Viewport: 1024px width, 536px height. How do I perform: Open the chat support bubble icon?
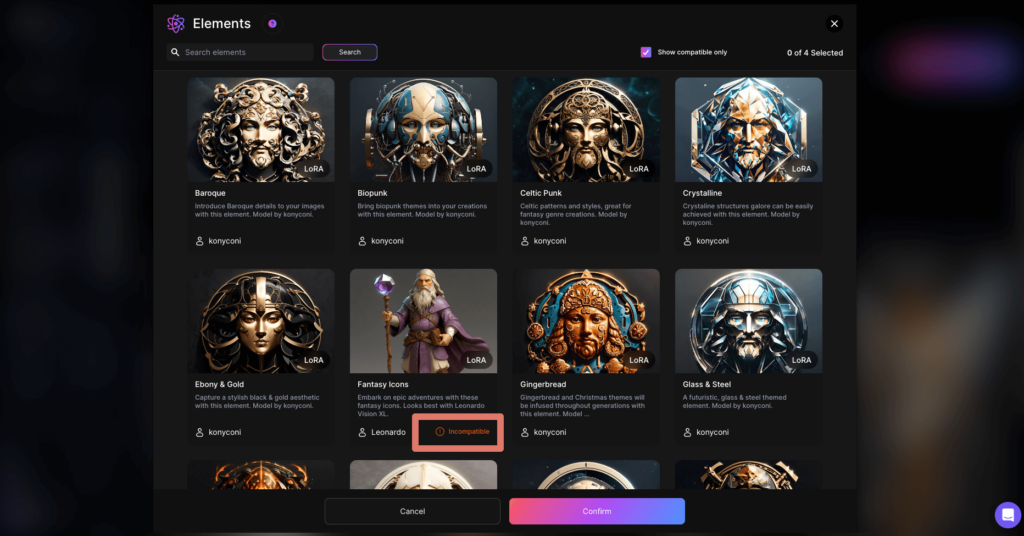coord(1007,514)
